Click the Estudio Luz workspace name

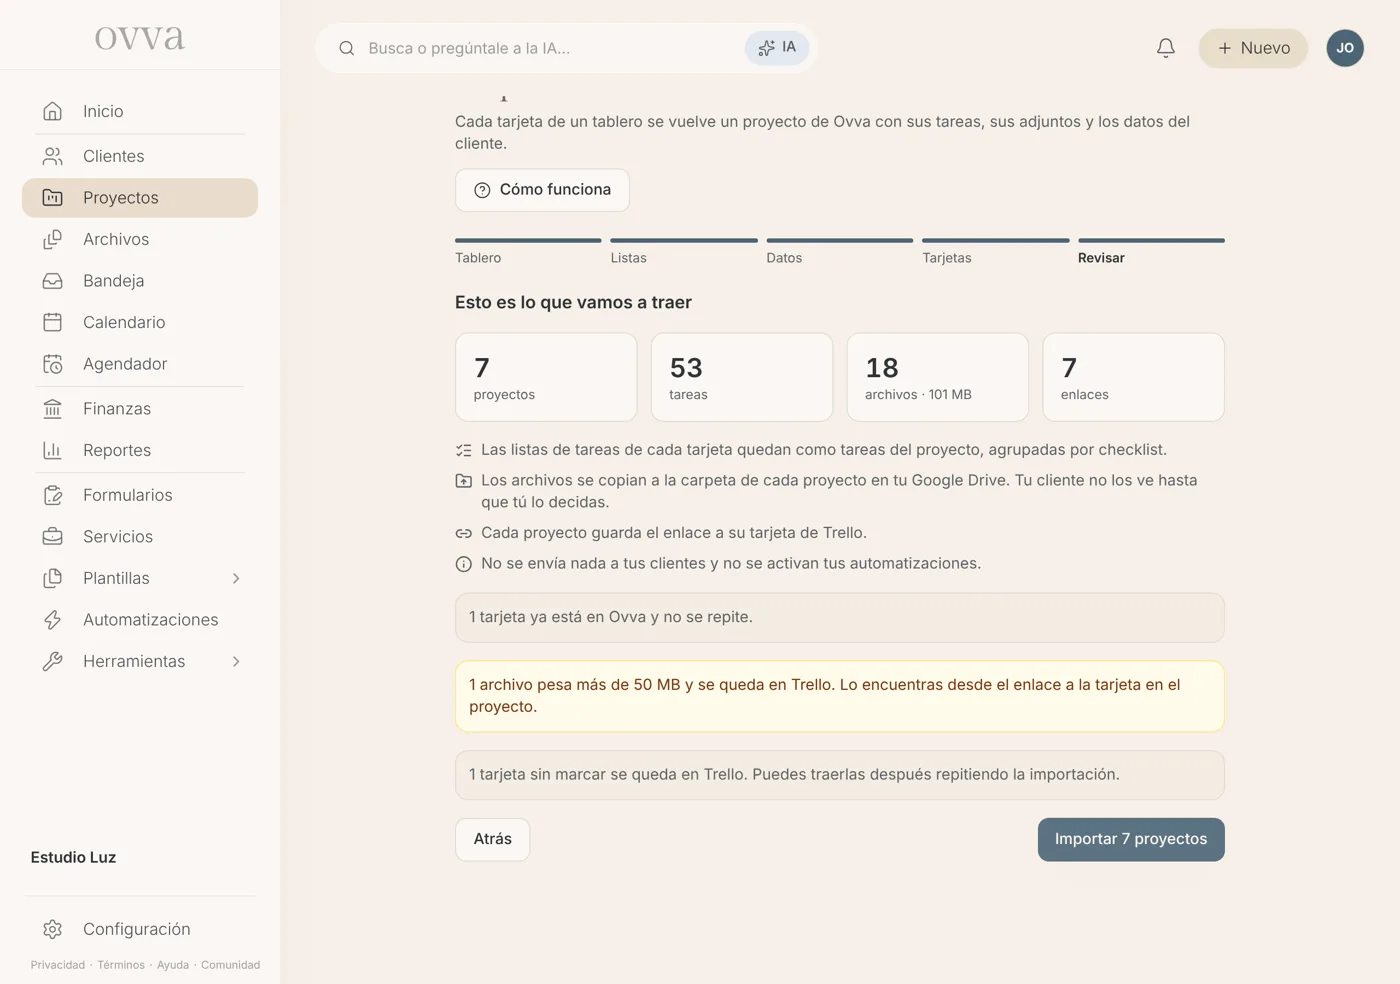click(73, 858)
